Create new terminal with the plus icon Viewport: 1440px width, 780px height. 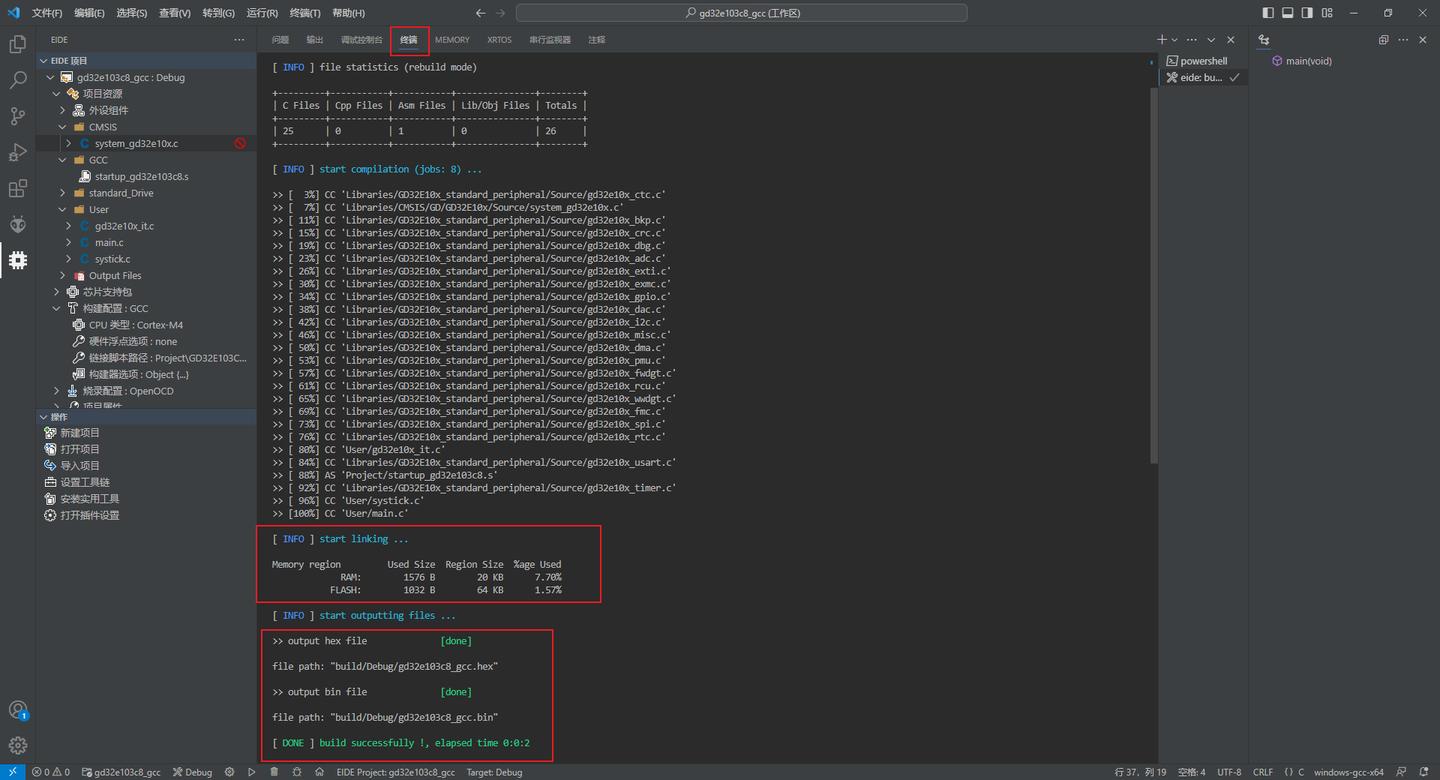(x=1161, y=39)
